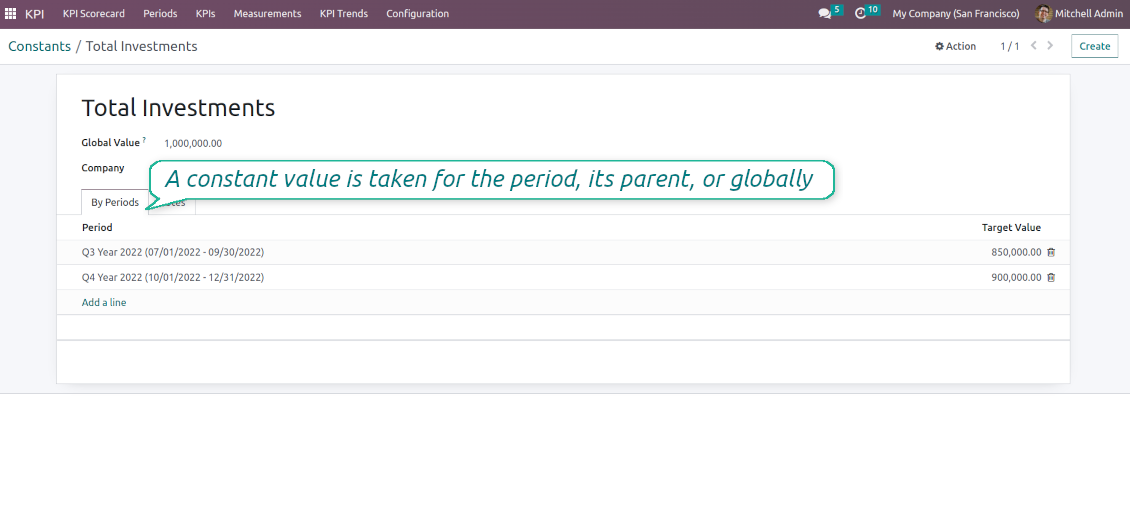Image resolution: width=1130 pixels, height=520 pixels.
Task: Click the Create button
Action: [1094, 46]
